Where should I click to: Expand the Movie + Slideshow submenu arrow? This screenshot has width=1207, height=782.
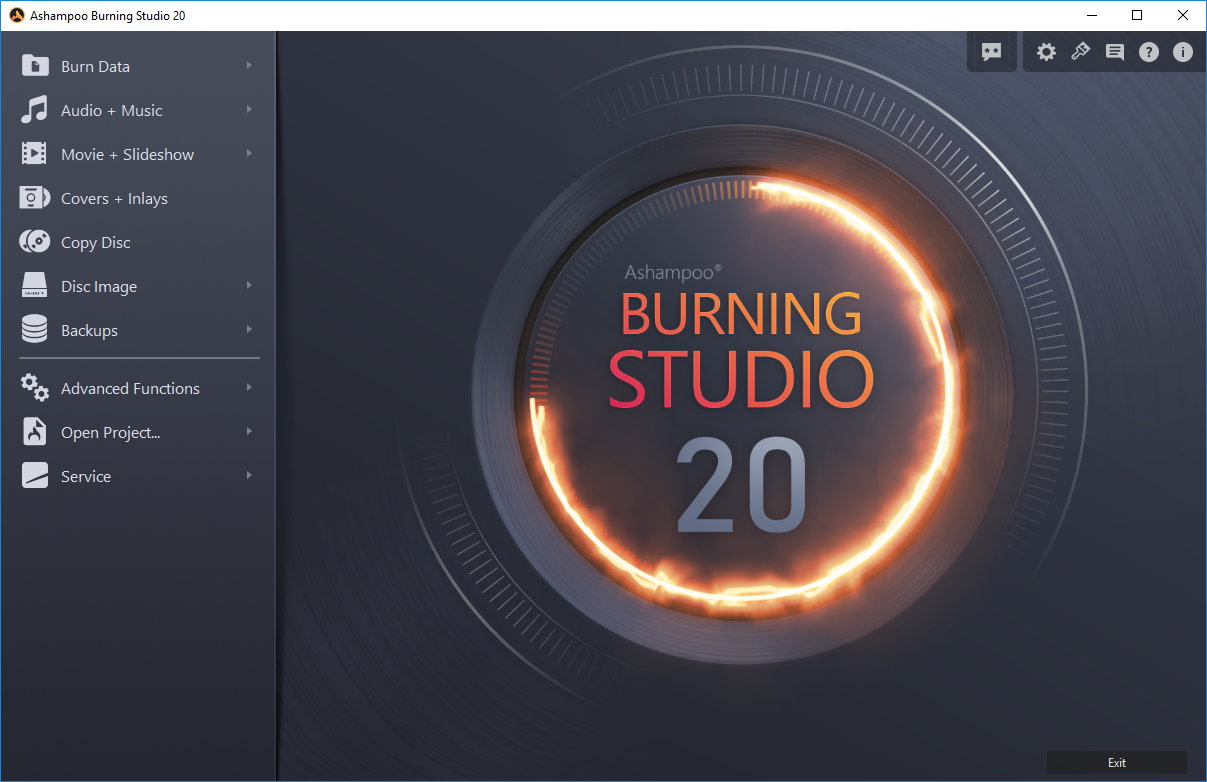coord(249,154)
